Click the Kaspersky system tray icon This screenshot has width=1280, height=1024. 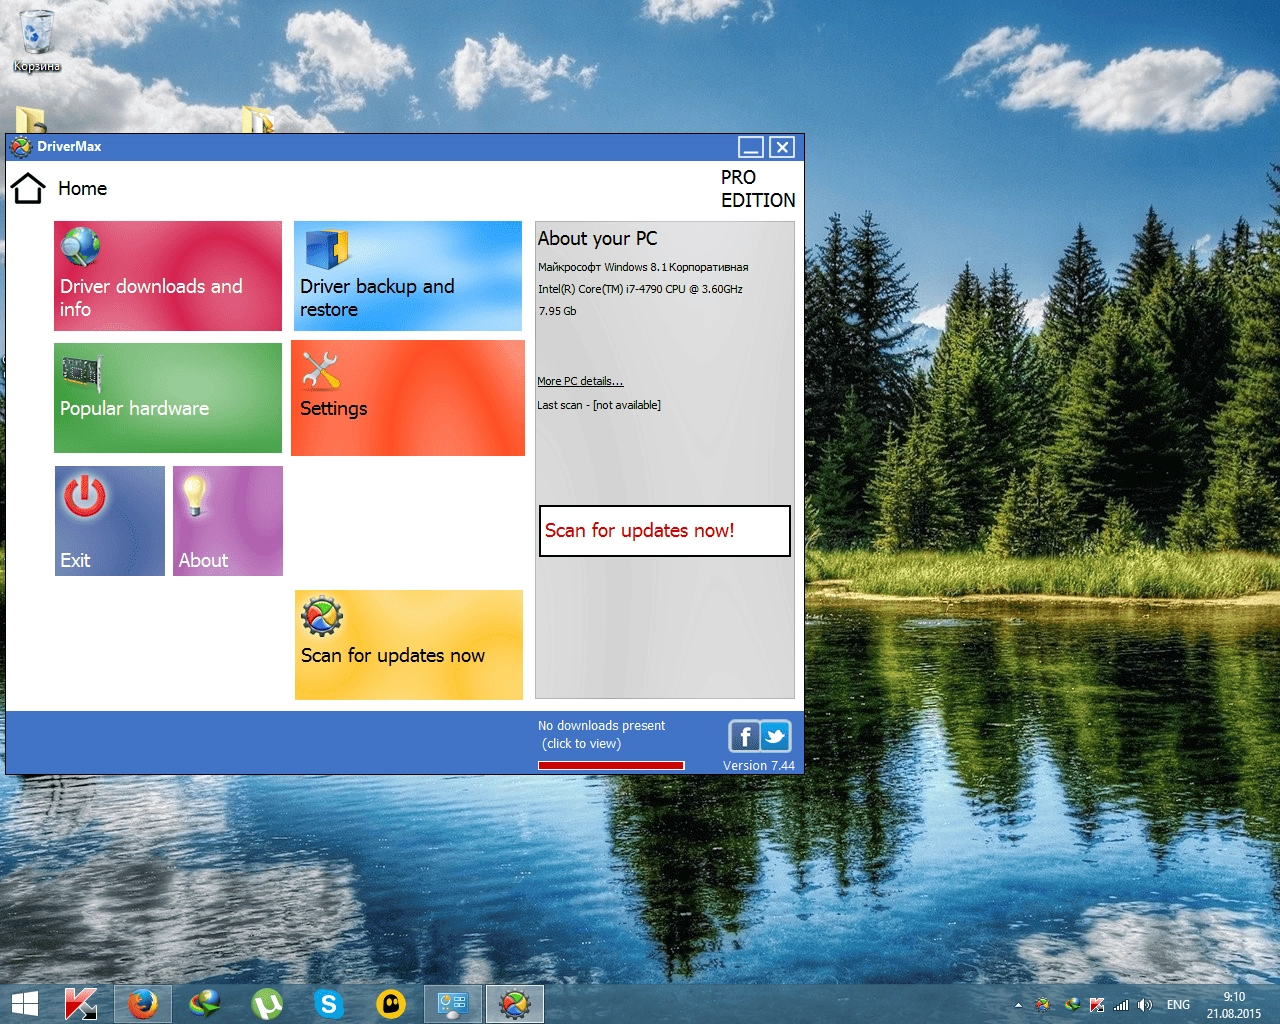pos(1097,1005)
